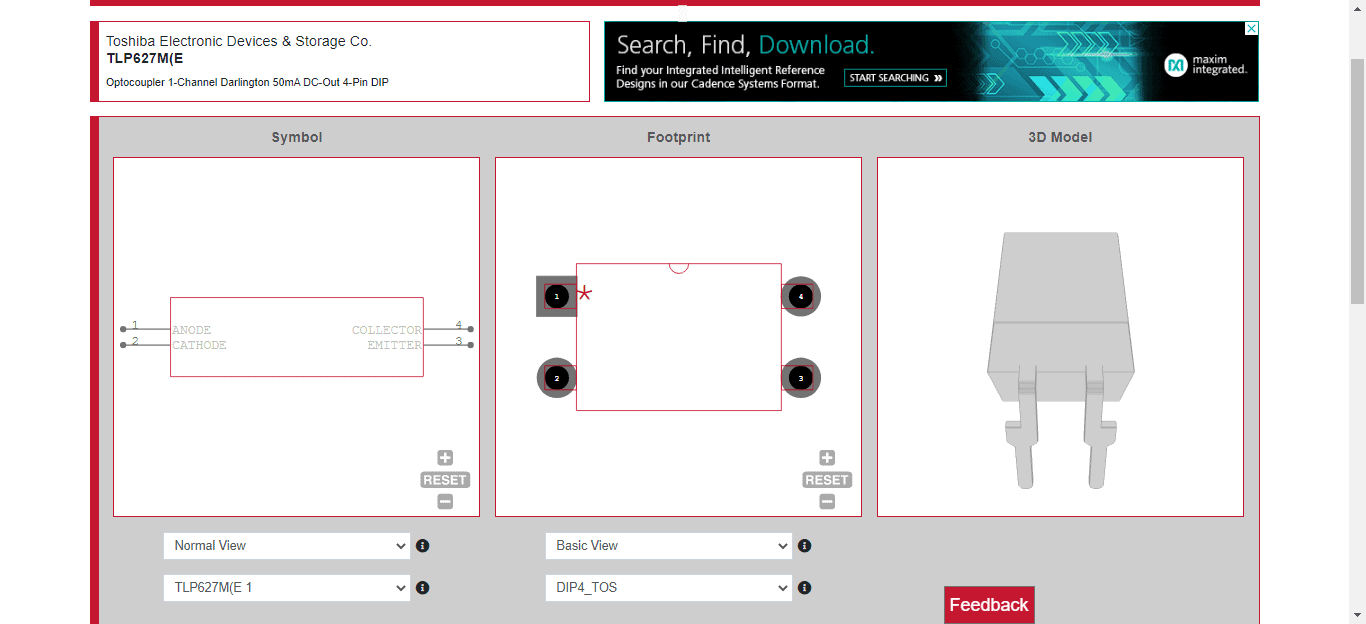Zoom out the Footprint view with minus

(827, 502)
